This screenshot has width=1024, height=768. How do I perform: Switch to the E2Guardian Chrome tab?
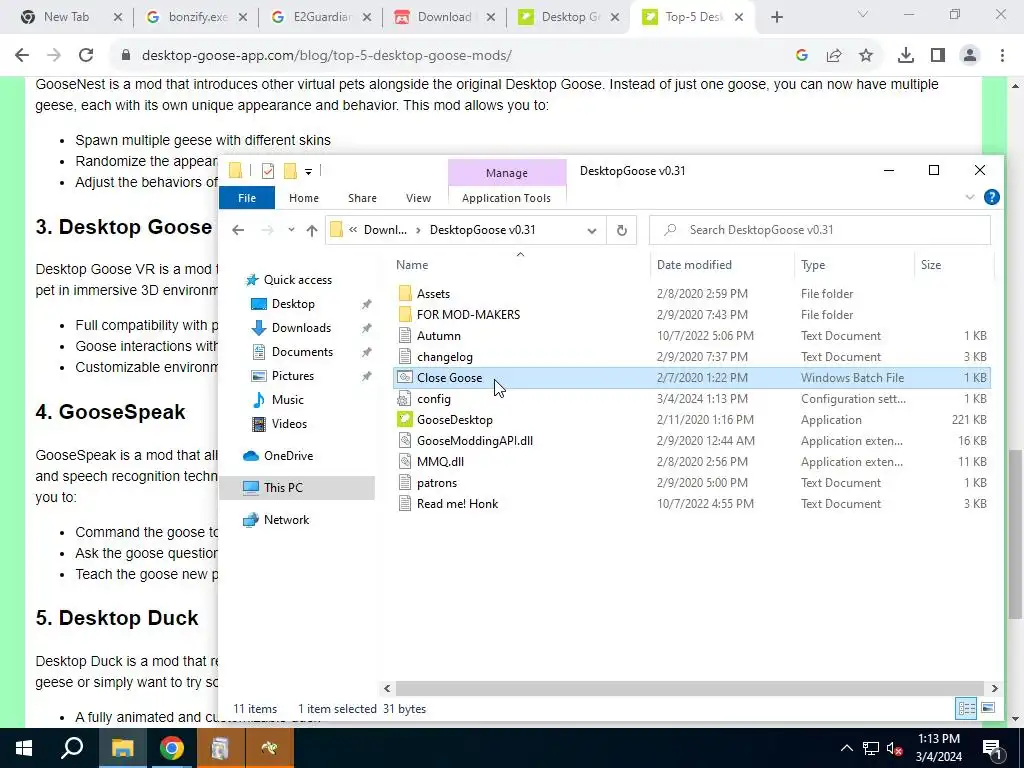[321, 17]
